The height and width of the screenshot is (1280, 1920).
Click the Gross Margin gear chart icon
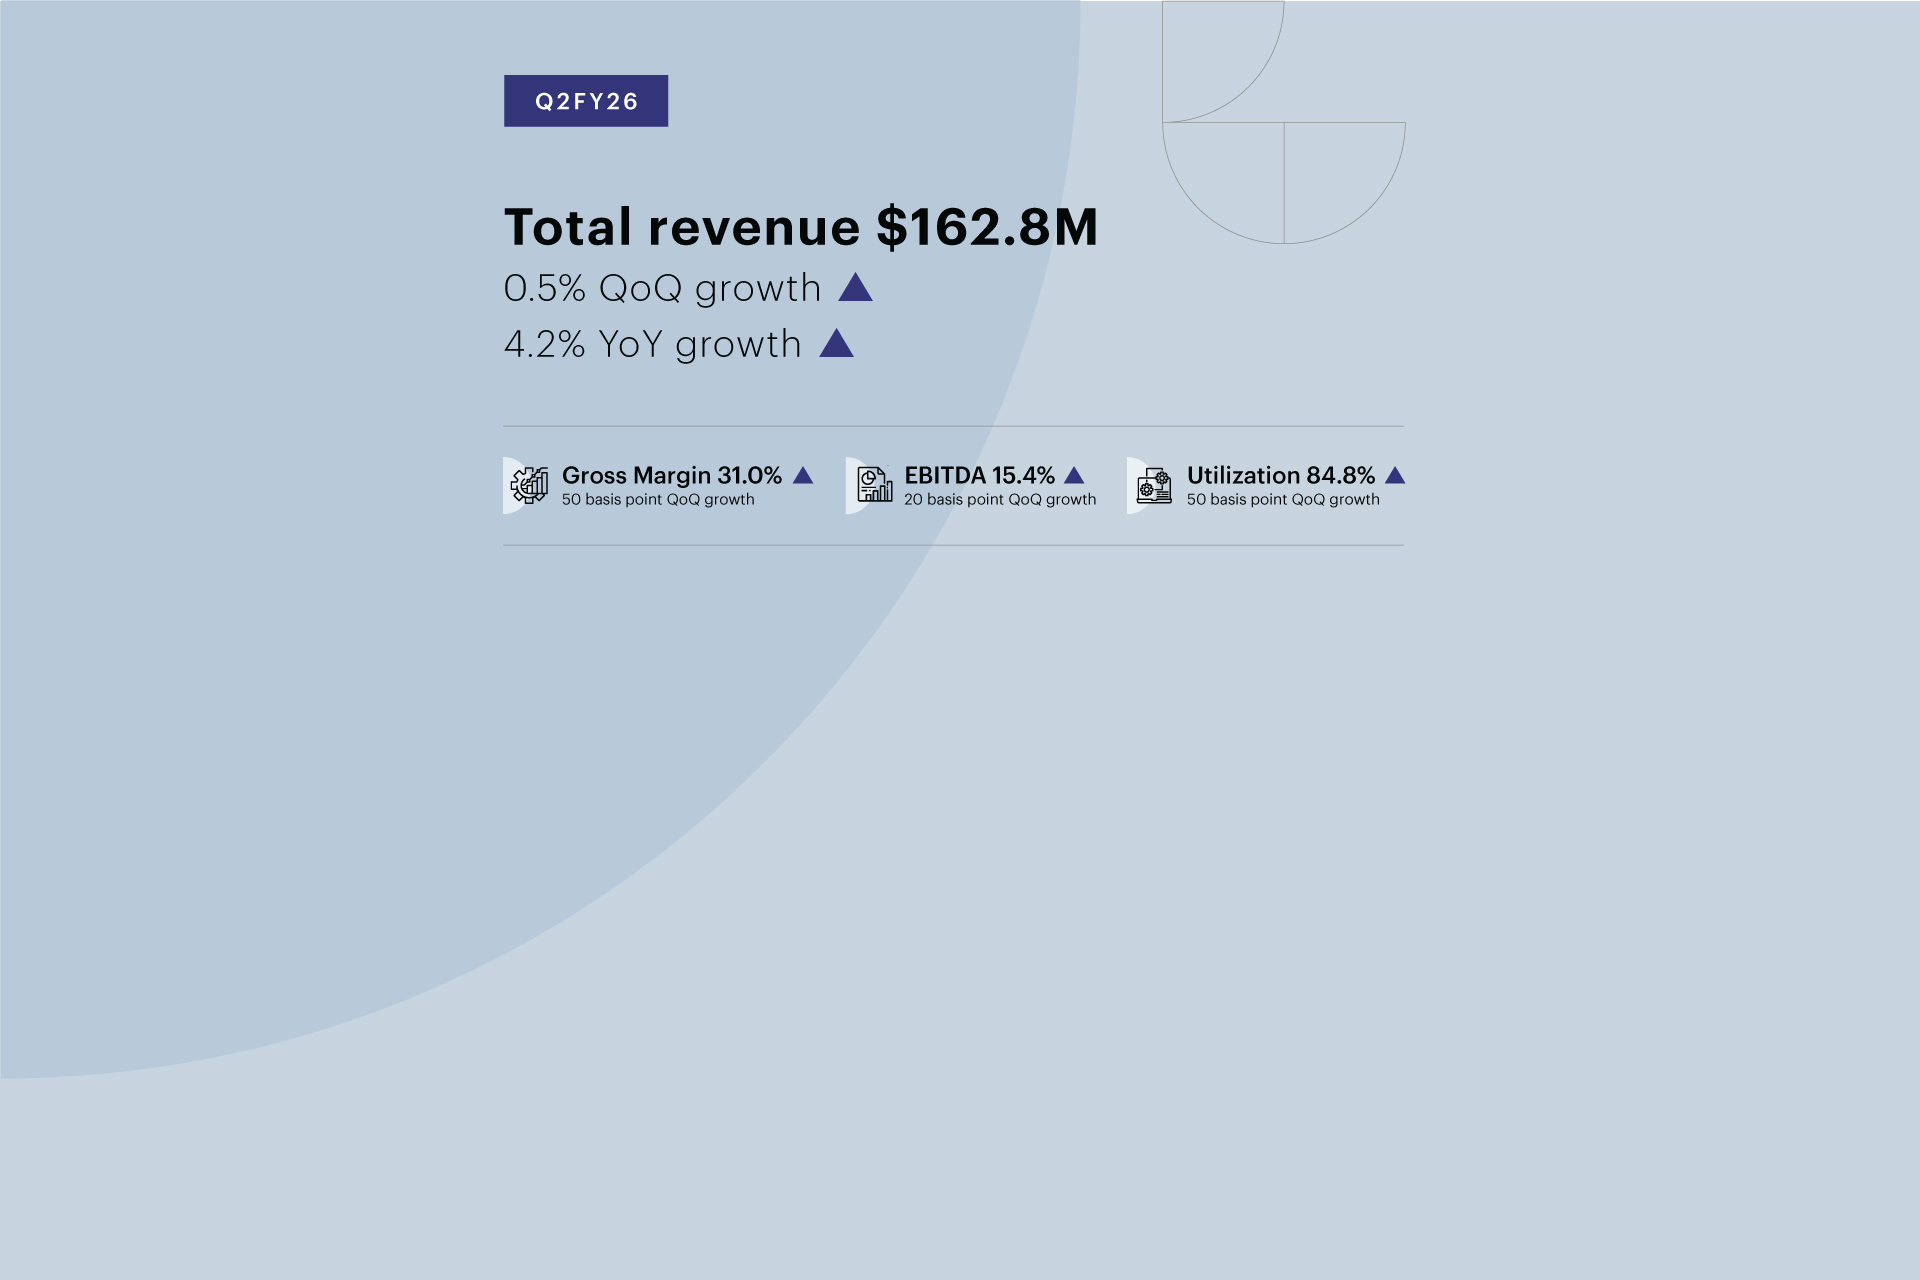pyautogui.click(x=529, y=485)
